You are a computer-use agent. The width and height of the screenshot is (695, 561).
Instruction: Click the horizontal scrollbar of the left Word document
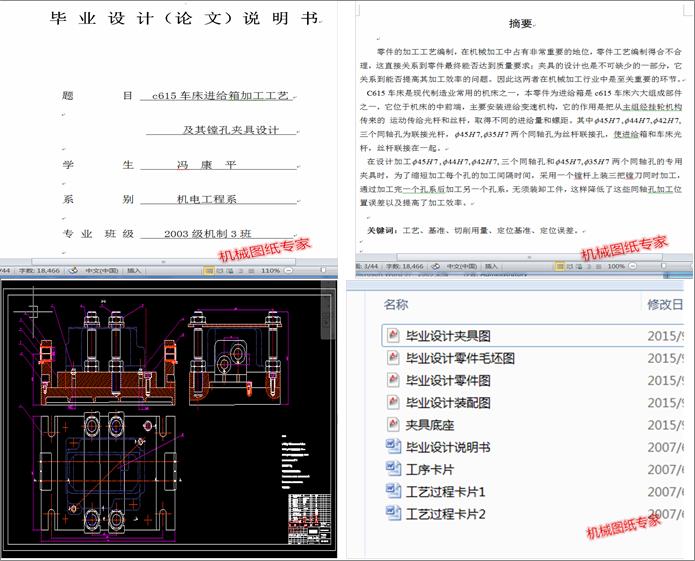coord(164,262)
